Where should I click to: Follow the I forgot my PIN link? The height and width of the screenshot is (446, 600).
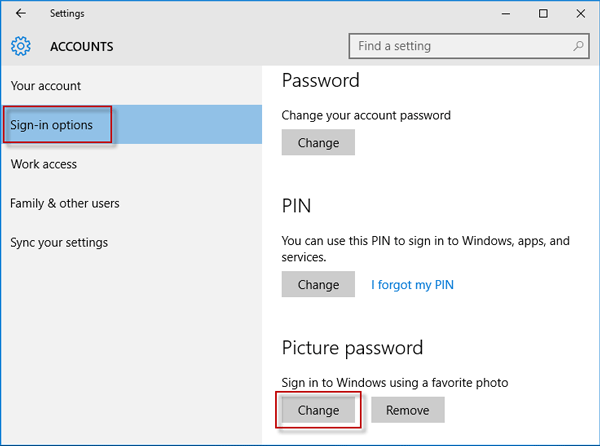(412, 285)
